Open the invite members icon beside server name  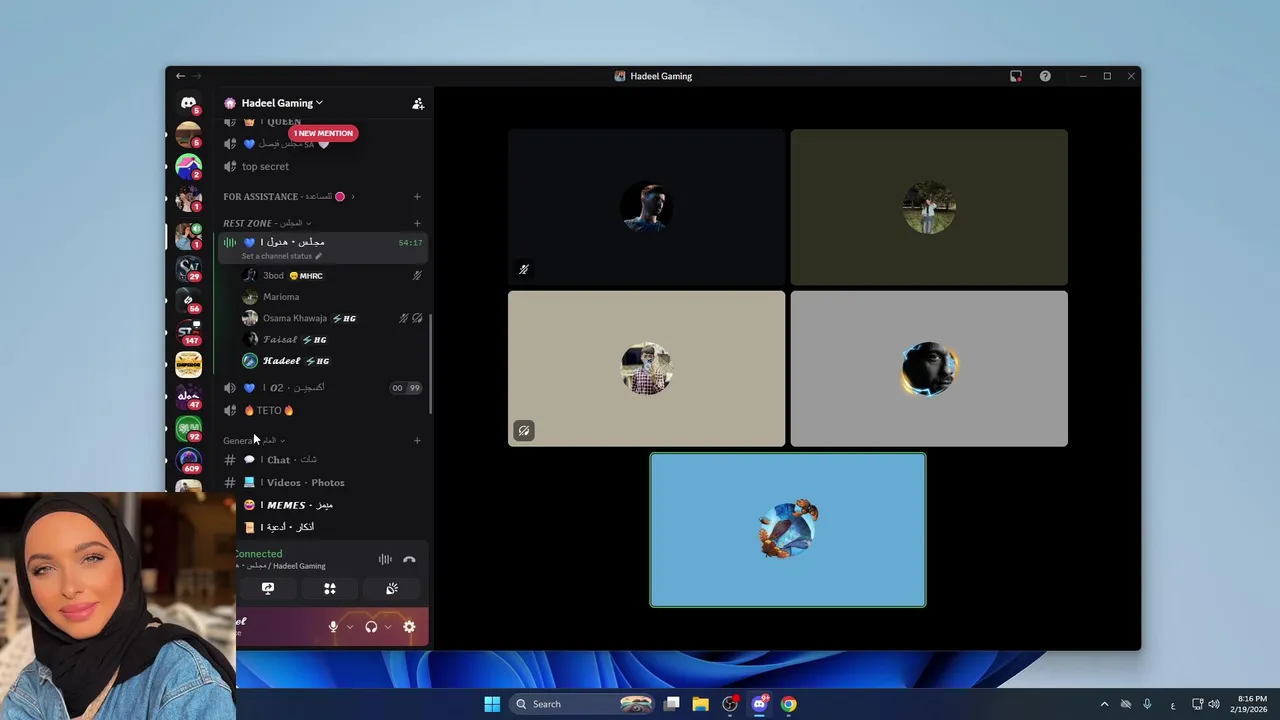click(418, 103)
